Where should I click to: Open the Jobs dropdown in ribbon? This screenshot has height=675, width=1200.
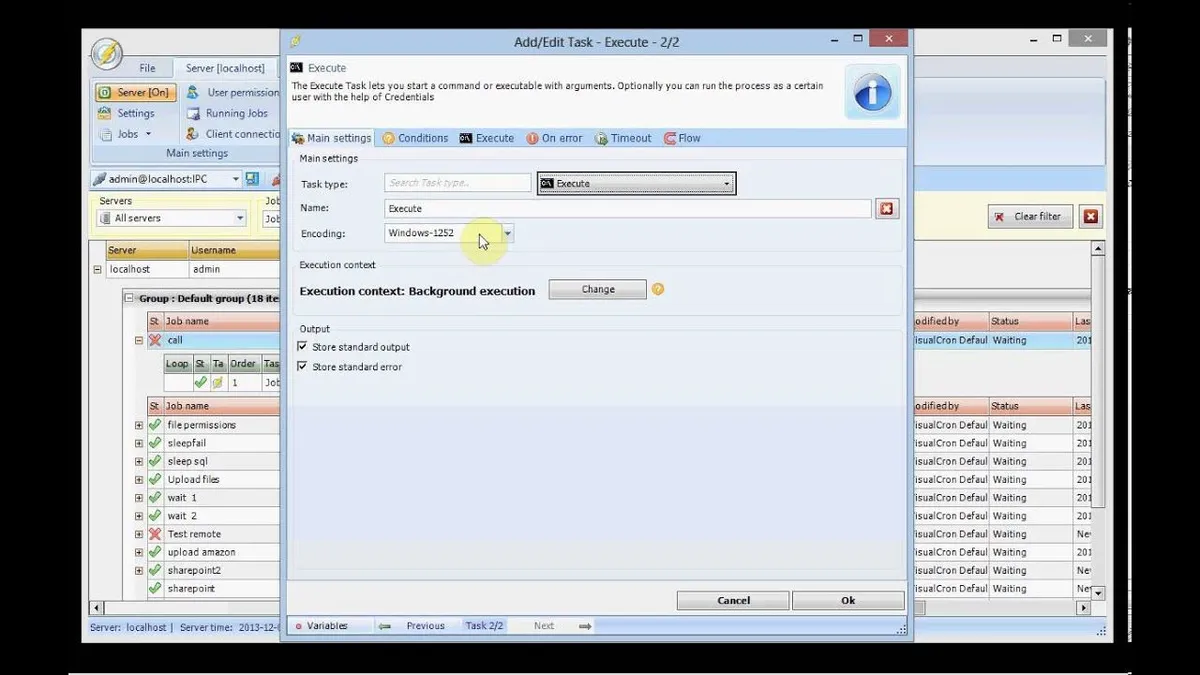coord(126,134)
